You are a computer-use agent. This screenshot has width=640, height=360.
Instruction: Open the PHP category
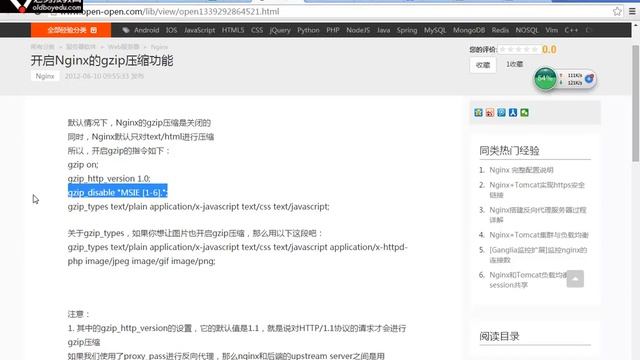pyautogui.click(x=333, y=30)
